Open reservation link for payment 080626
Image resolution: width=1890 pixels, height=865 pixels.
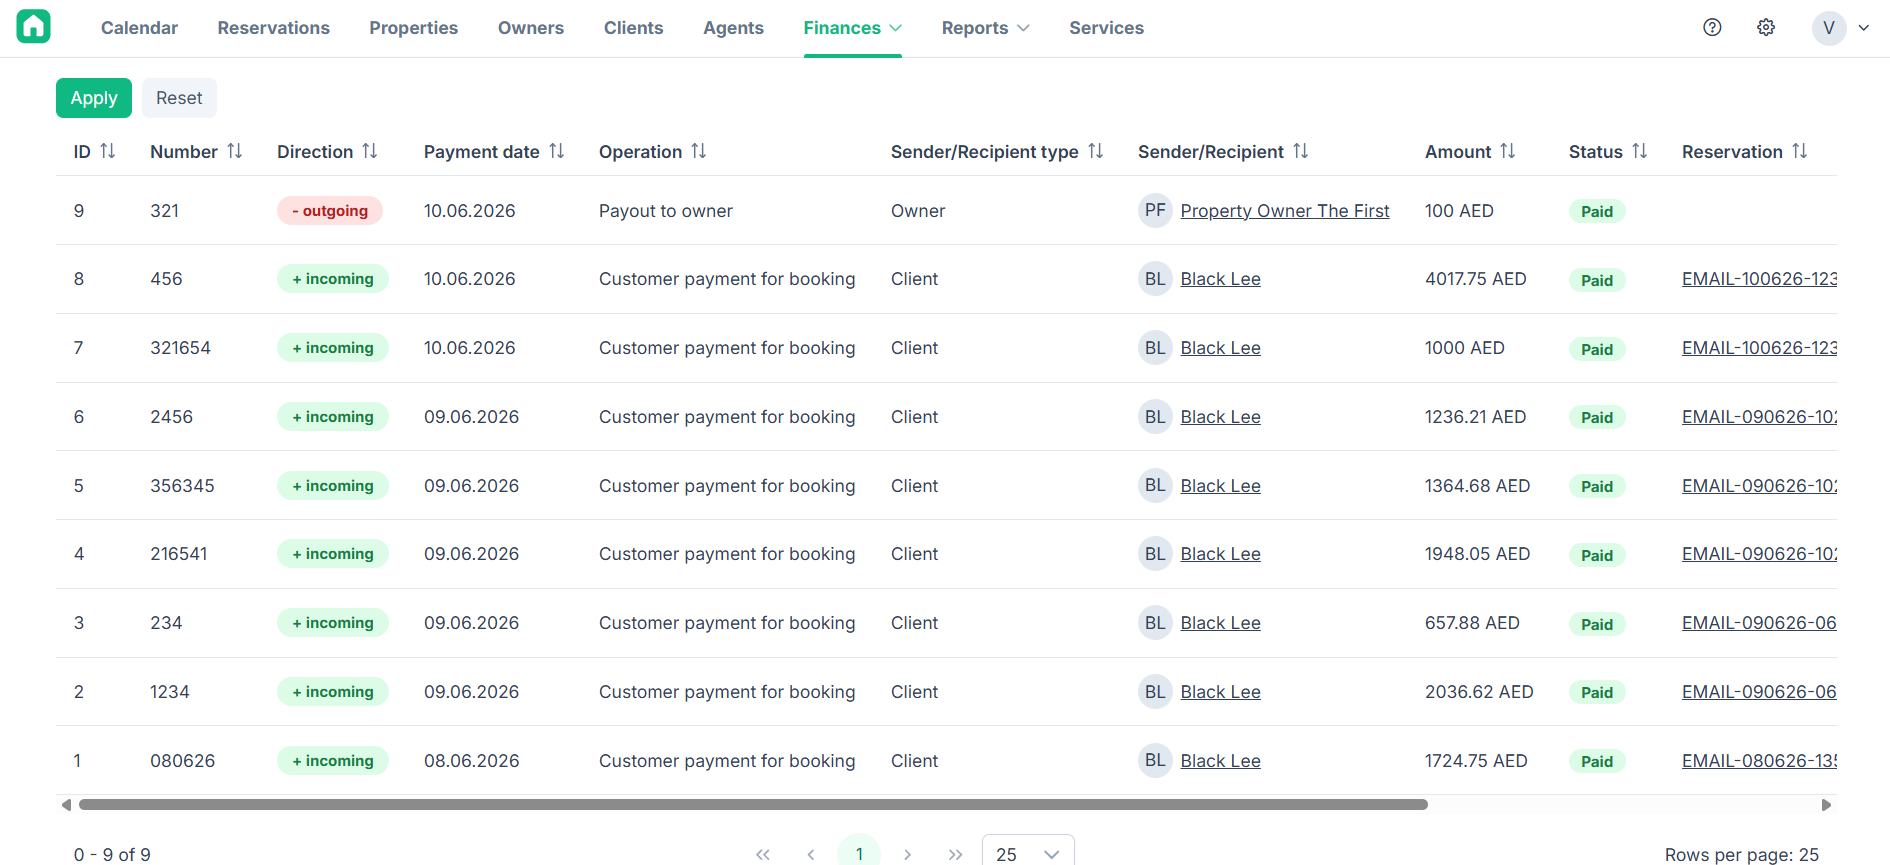coord(1759,761)
